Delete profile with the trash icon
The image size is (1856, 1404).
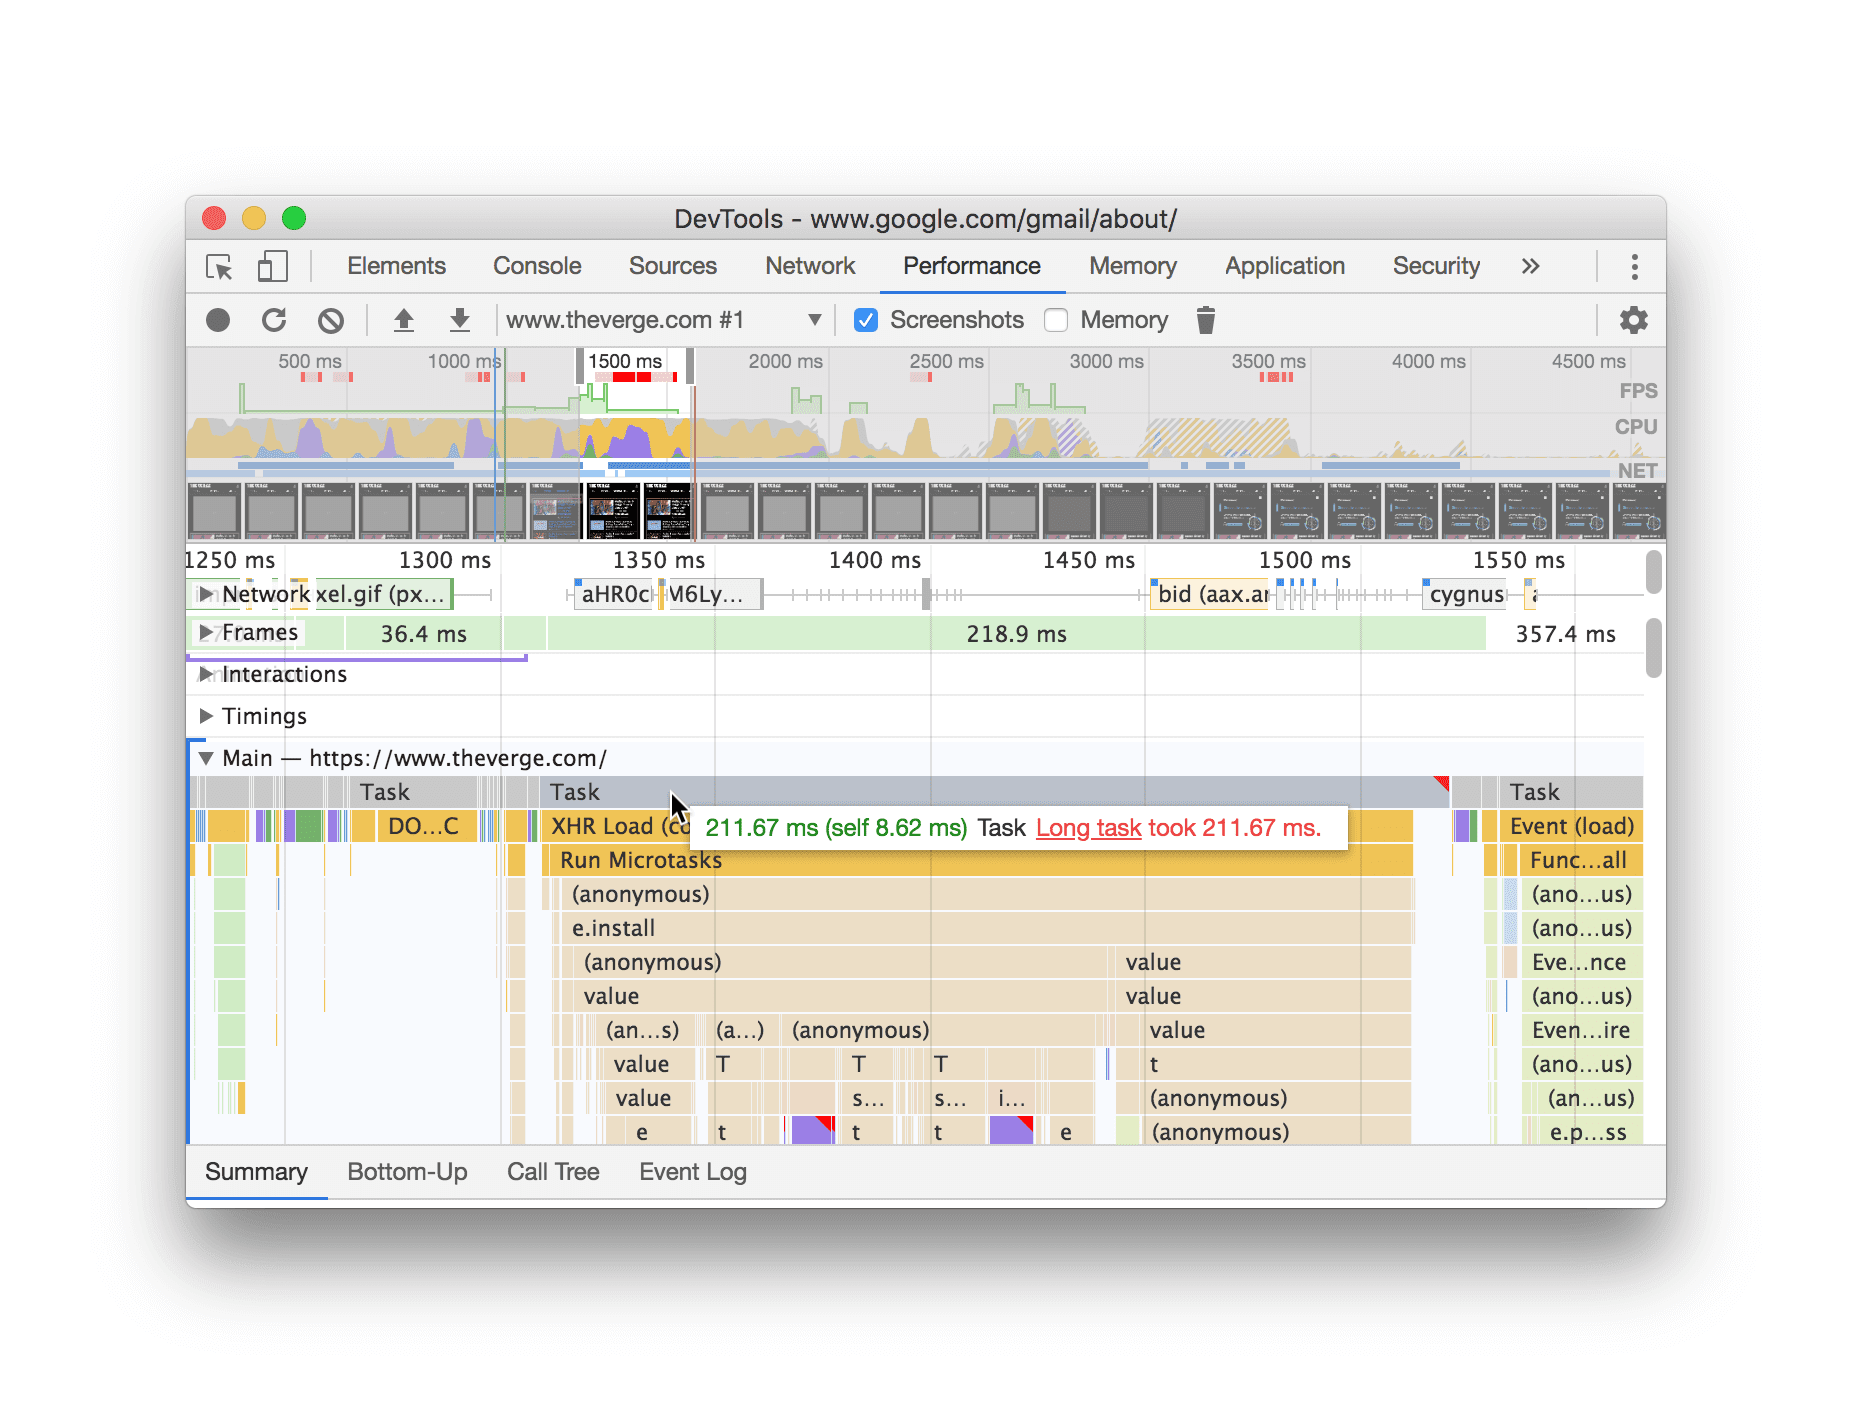coord(1205,320)
